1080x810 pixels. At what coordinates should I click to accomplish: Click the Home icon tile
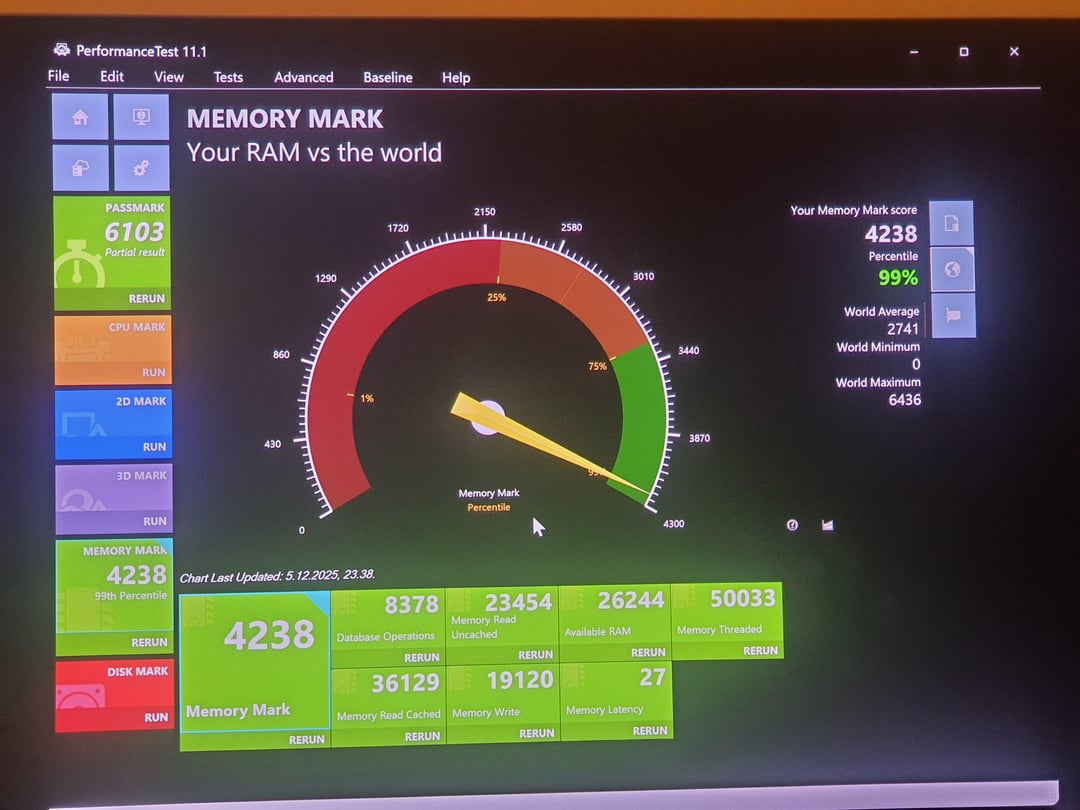tap(80, 118)
